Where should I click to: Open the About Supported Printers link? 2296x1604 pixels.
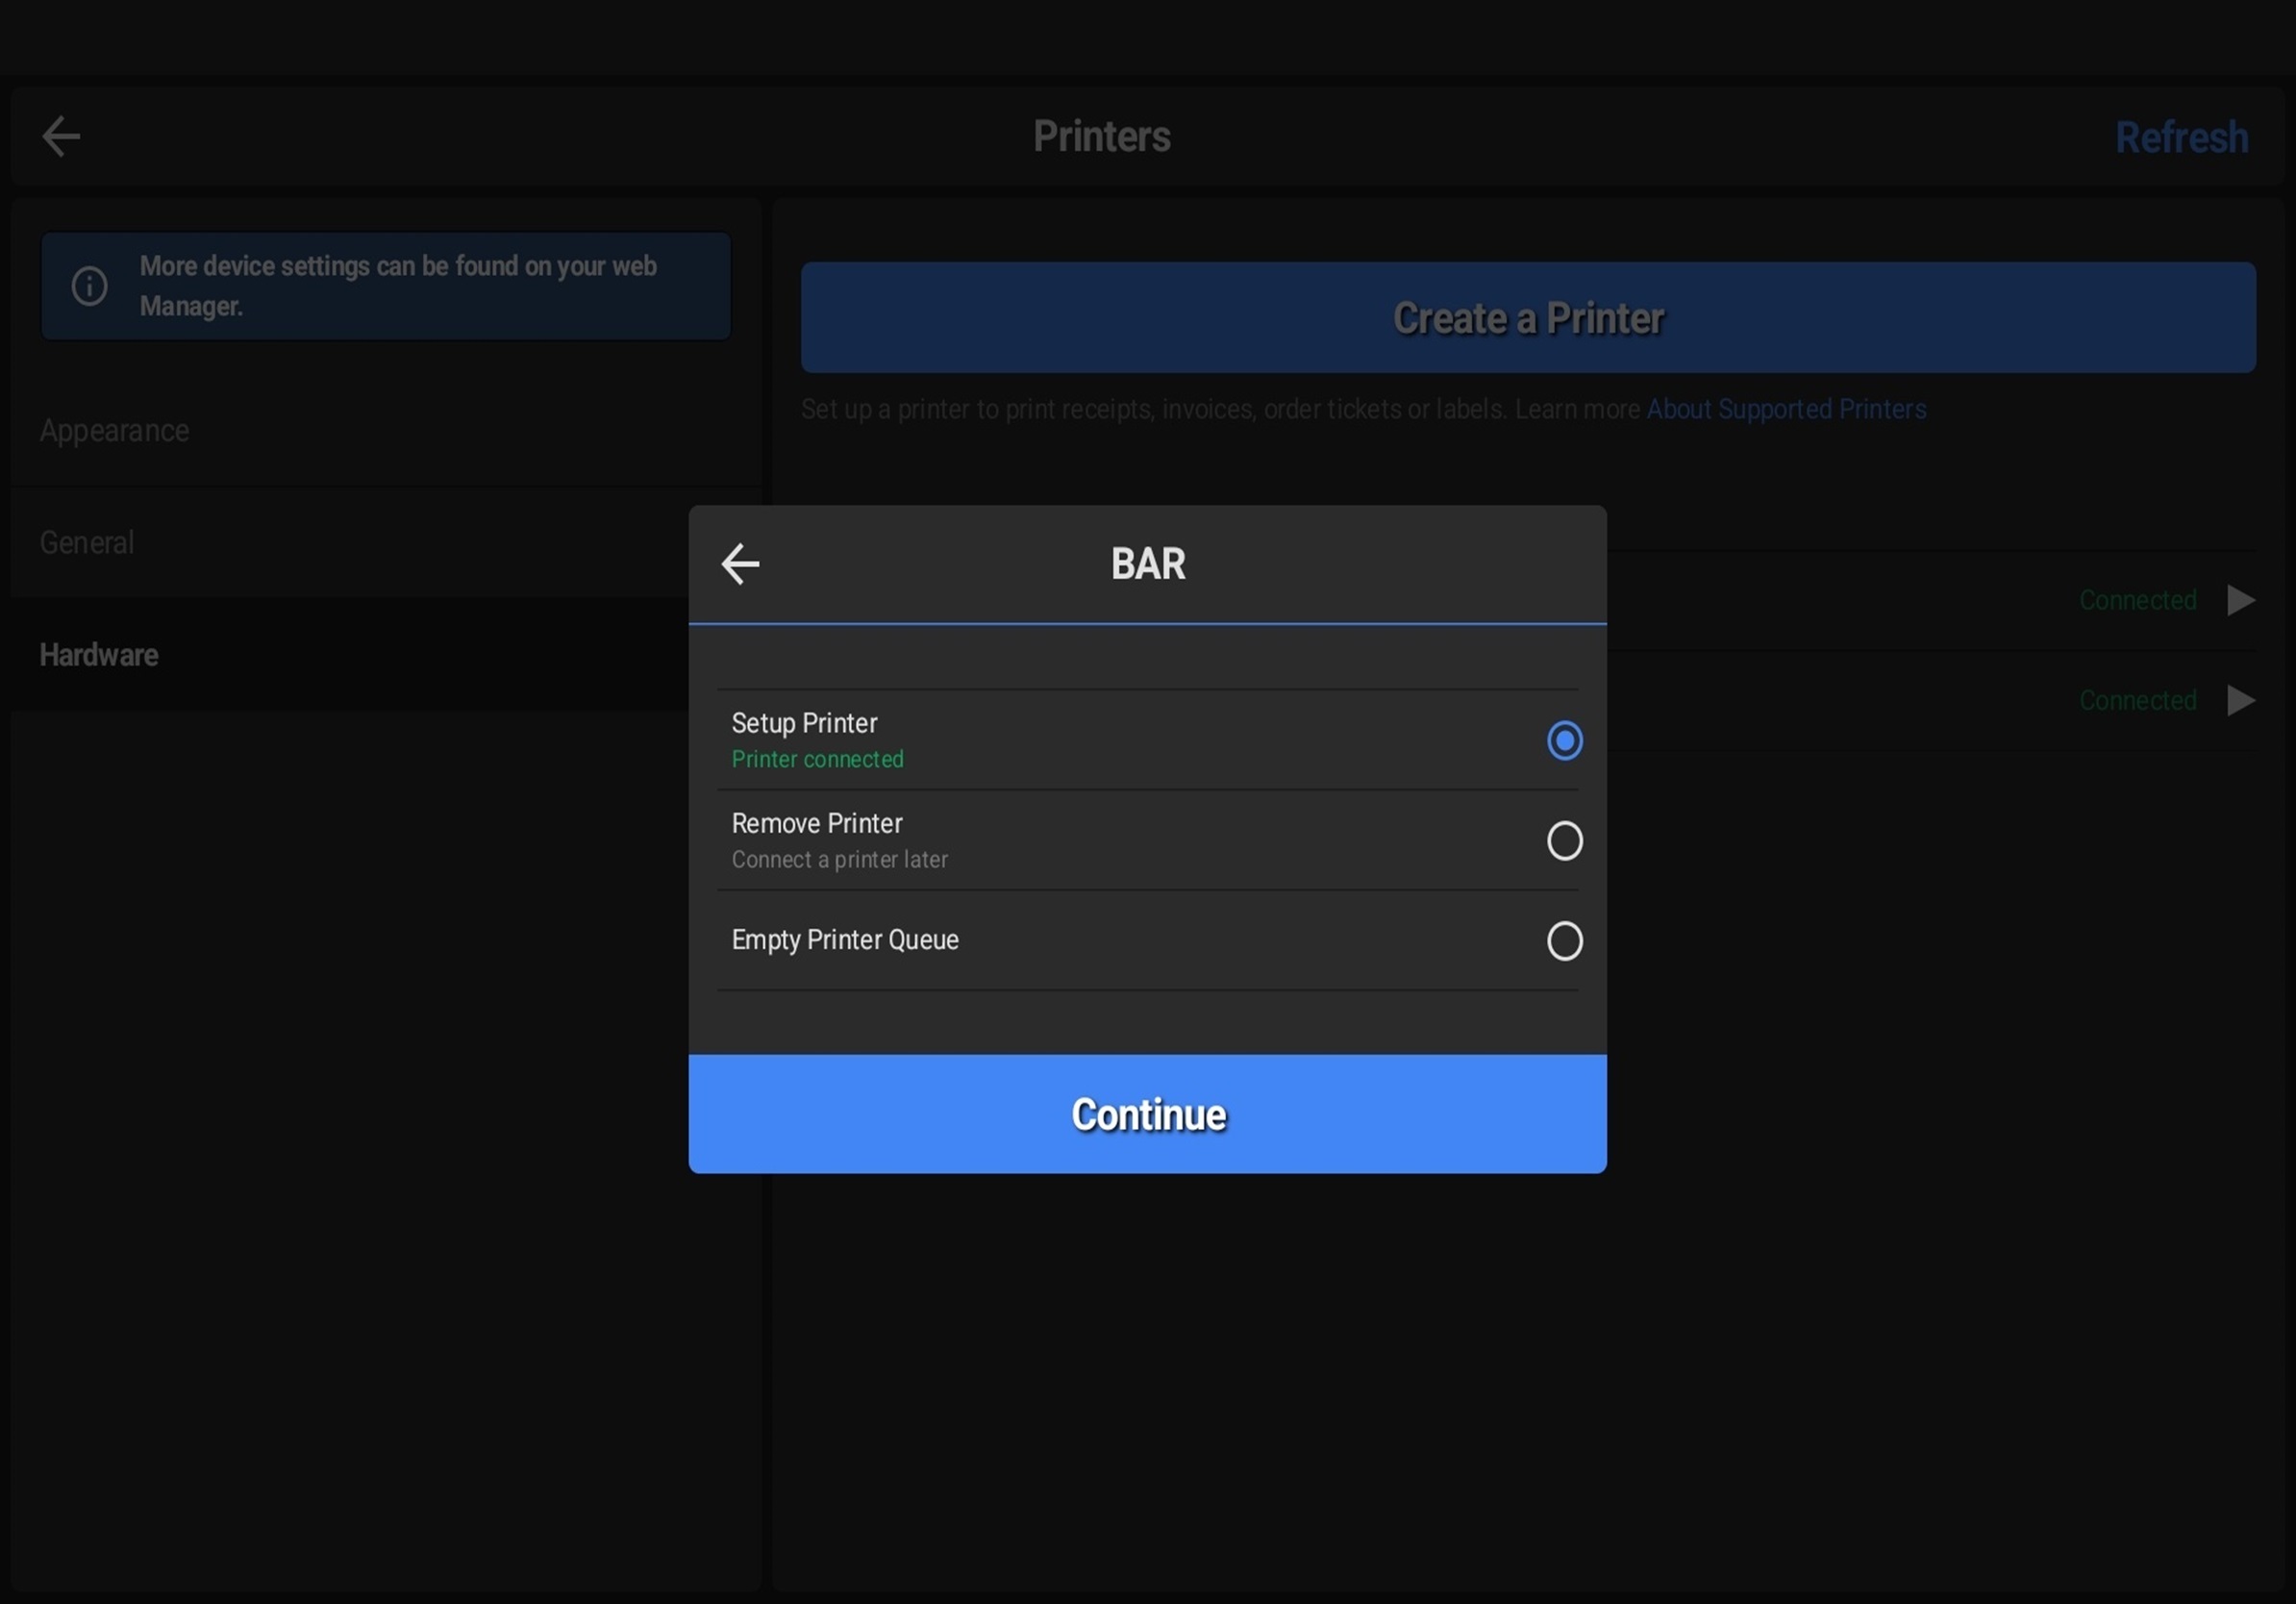(x=1786, y=409)
